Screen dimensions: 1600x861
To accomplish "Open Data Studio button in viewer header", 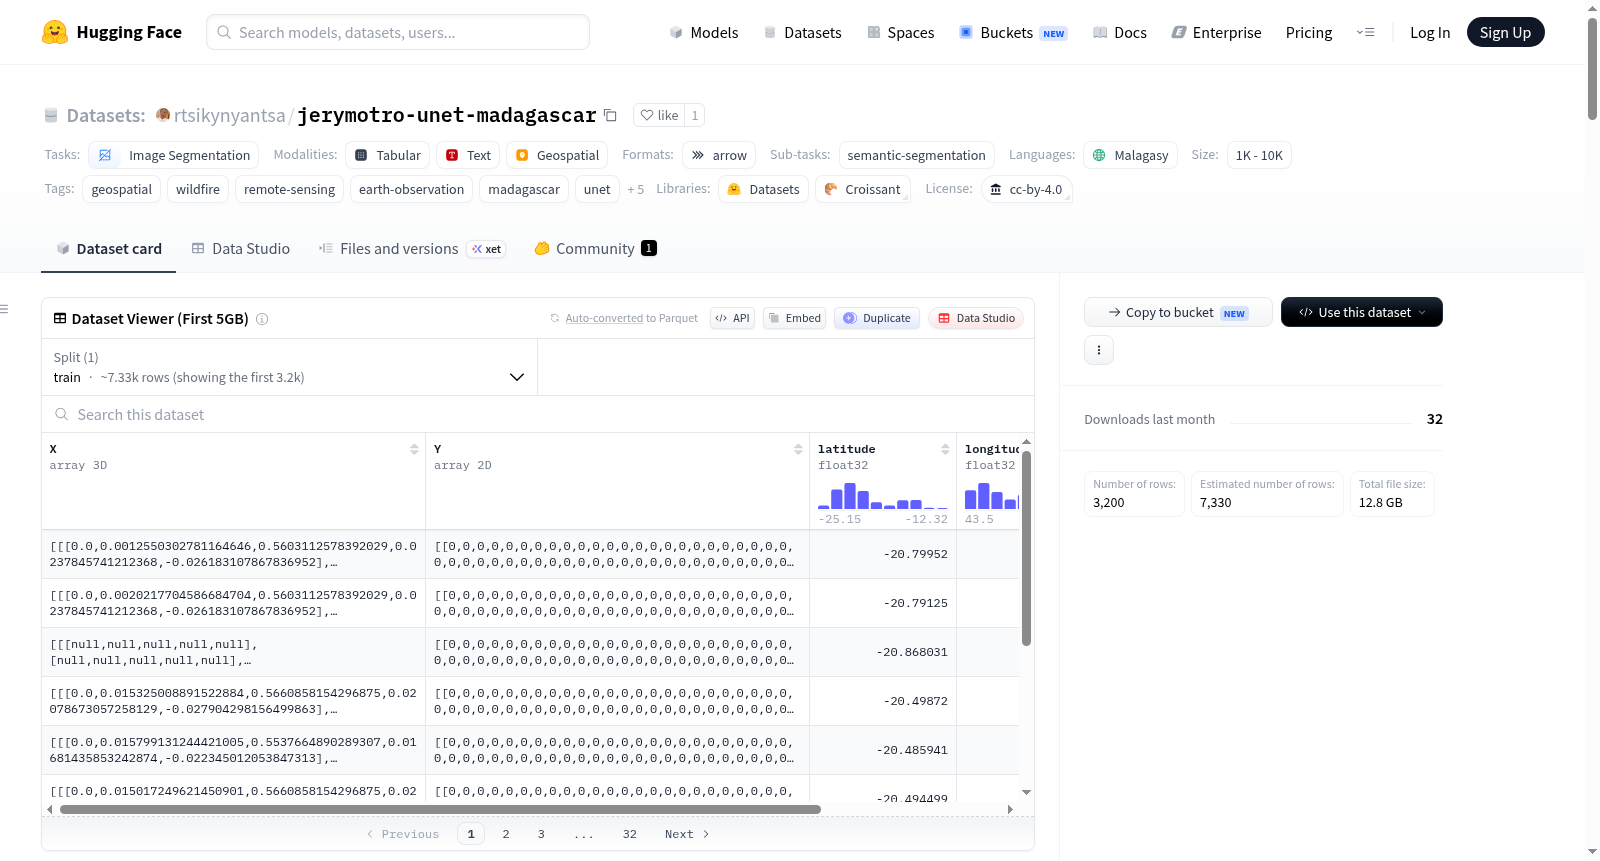I will click(976, 318).
